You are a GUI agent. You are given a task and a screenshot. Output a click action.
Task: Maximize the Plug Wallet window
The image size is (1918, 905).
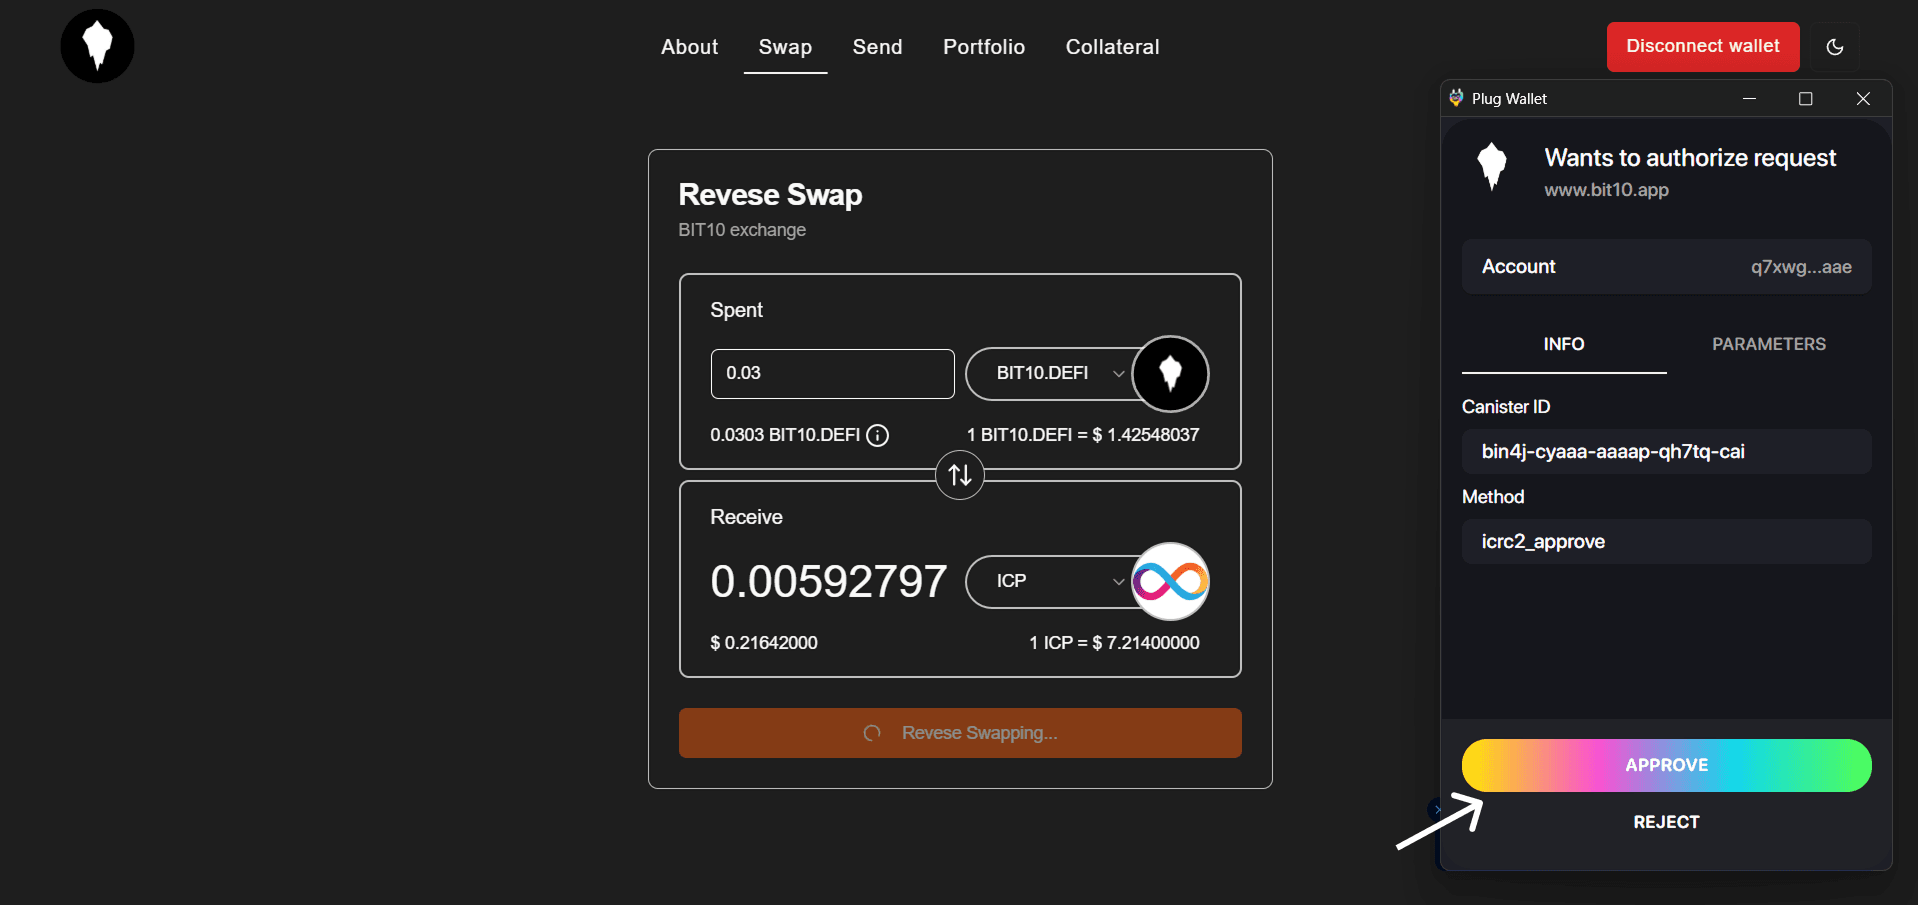tap(1805, 98)
